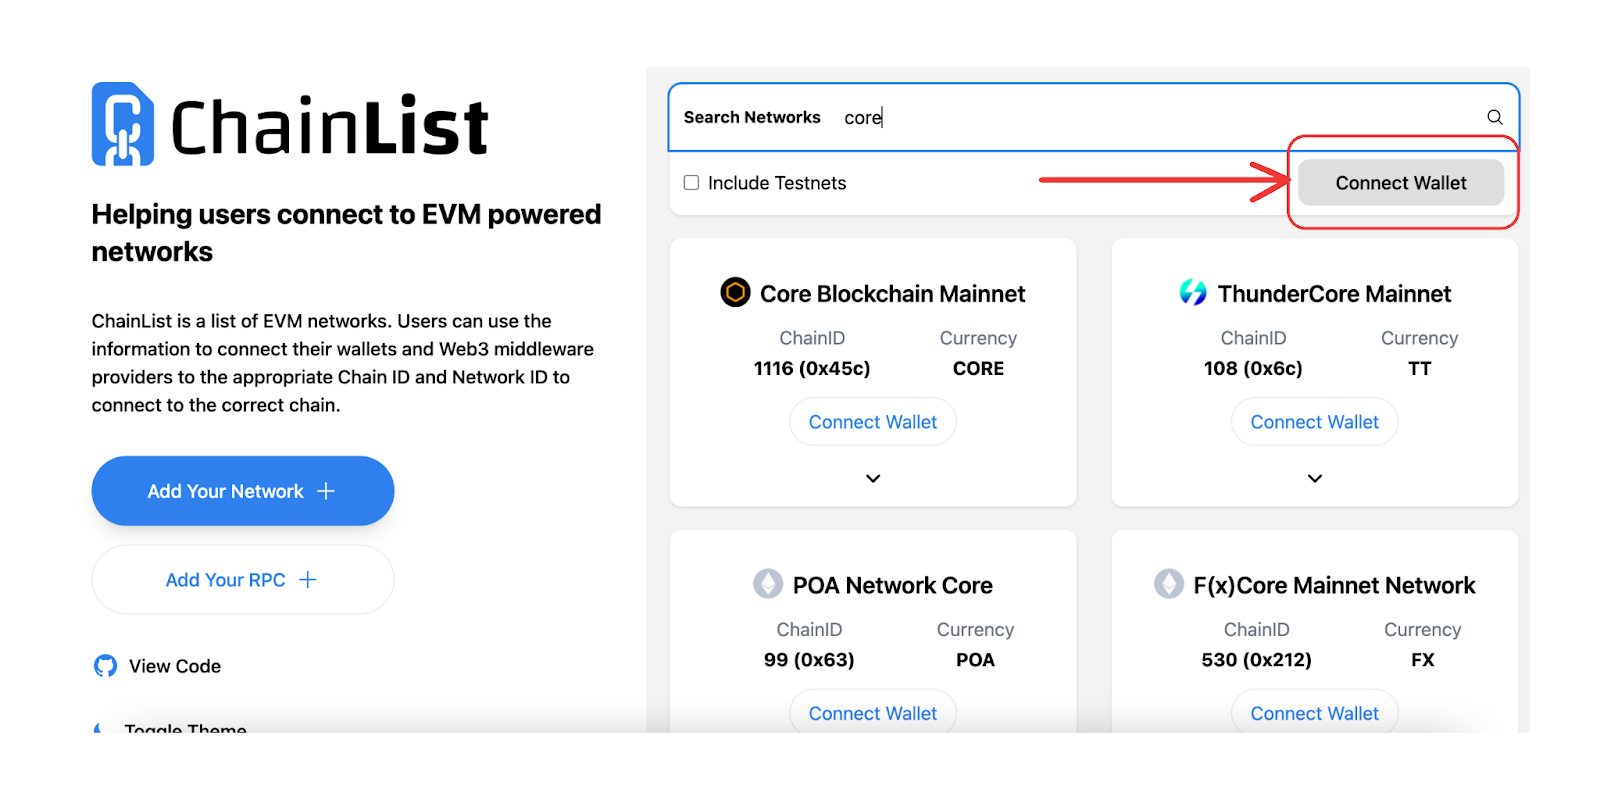Click the Core Blockchain Mainnet logo icon
The height and width of the screenshot is (800, 1600).
click(735, 292)
